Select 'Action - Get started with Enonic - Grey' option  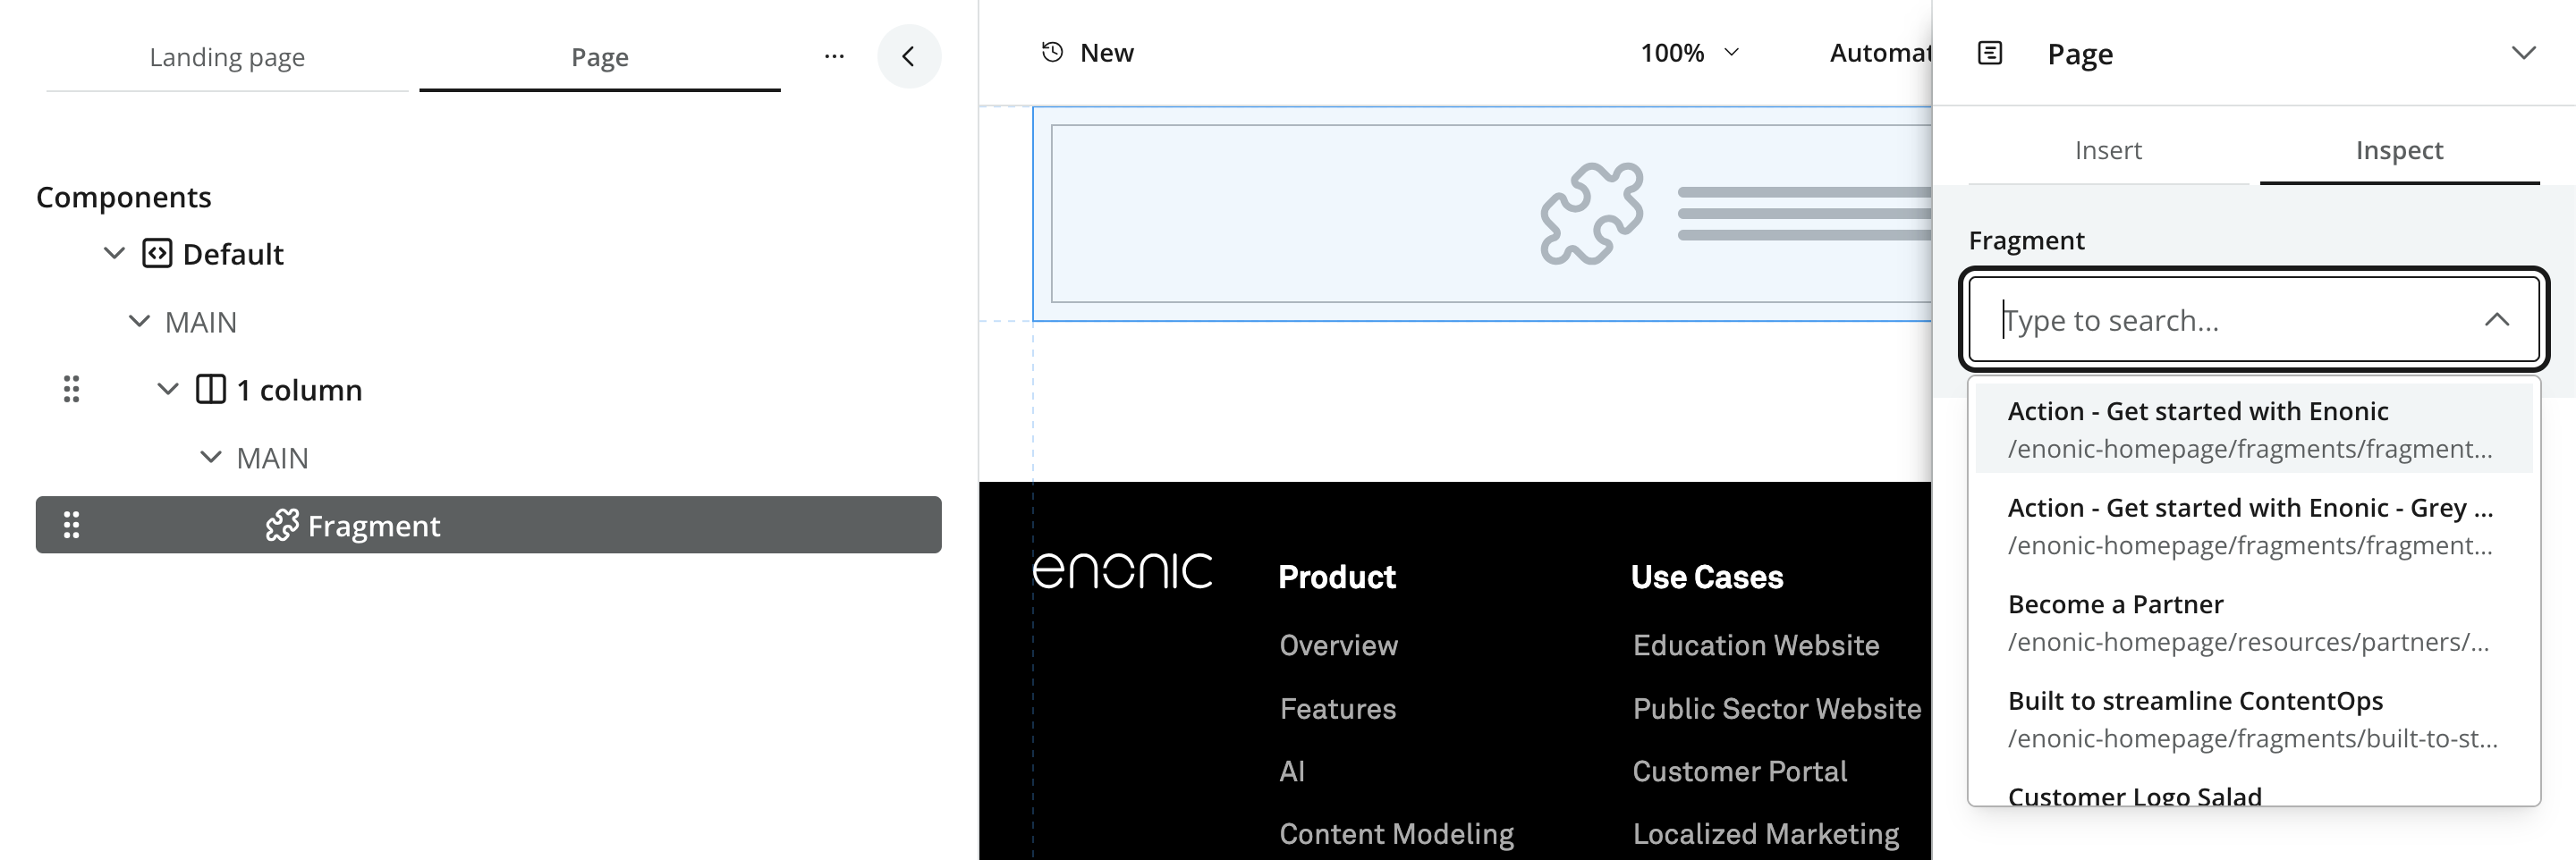[2254, 526]
